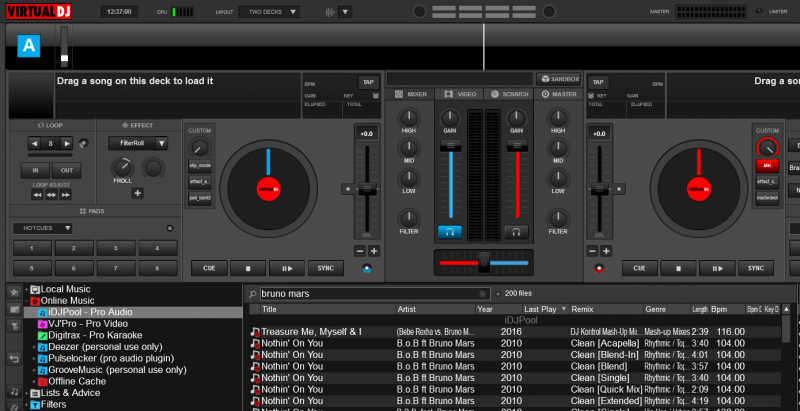Open the FilterRoll effect dropdown
Image resolution: width=800 pixels, height=411 pixels.
click(138, 143)
